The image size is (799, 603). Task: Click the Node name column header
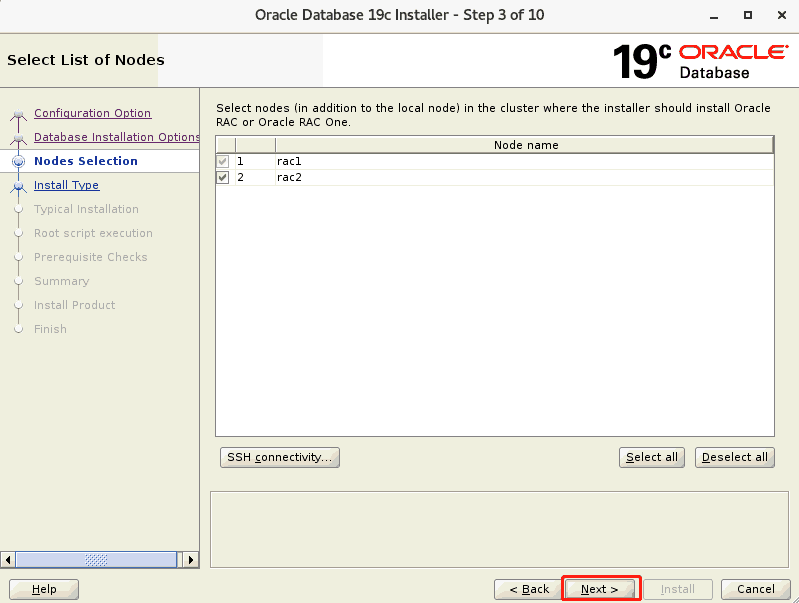click(525, 145)
